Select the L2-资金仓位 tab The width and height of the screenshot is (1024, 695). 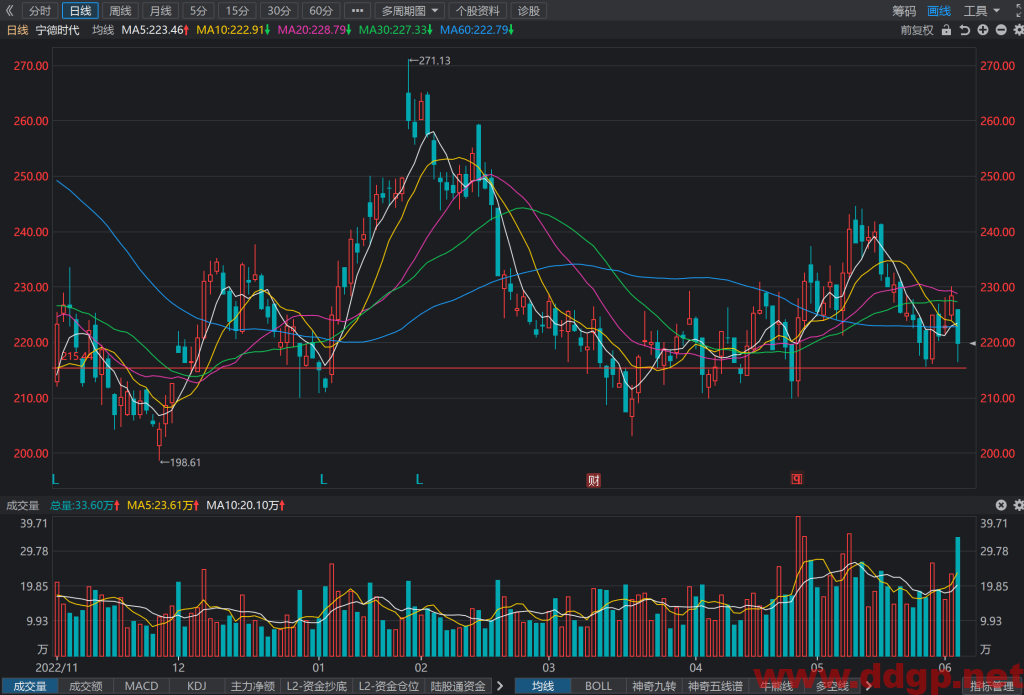tap(389, 686)
